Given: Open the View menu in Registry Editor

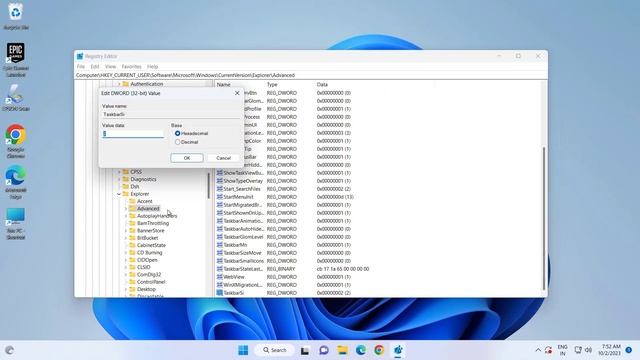Looking at the screenshot, I should [x=110, y=67].
